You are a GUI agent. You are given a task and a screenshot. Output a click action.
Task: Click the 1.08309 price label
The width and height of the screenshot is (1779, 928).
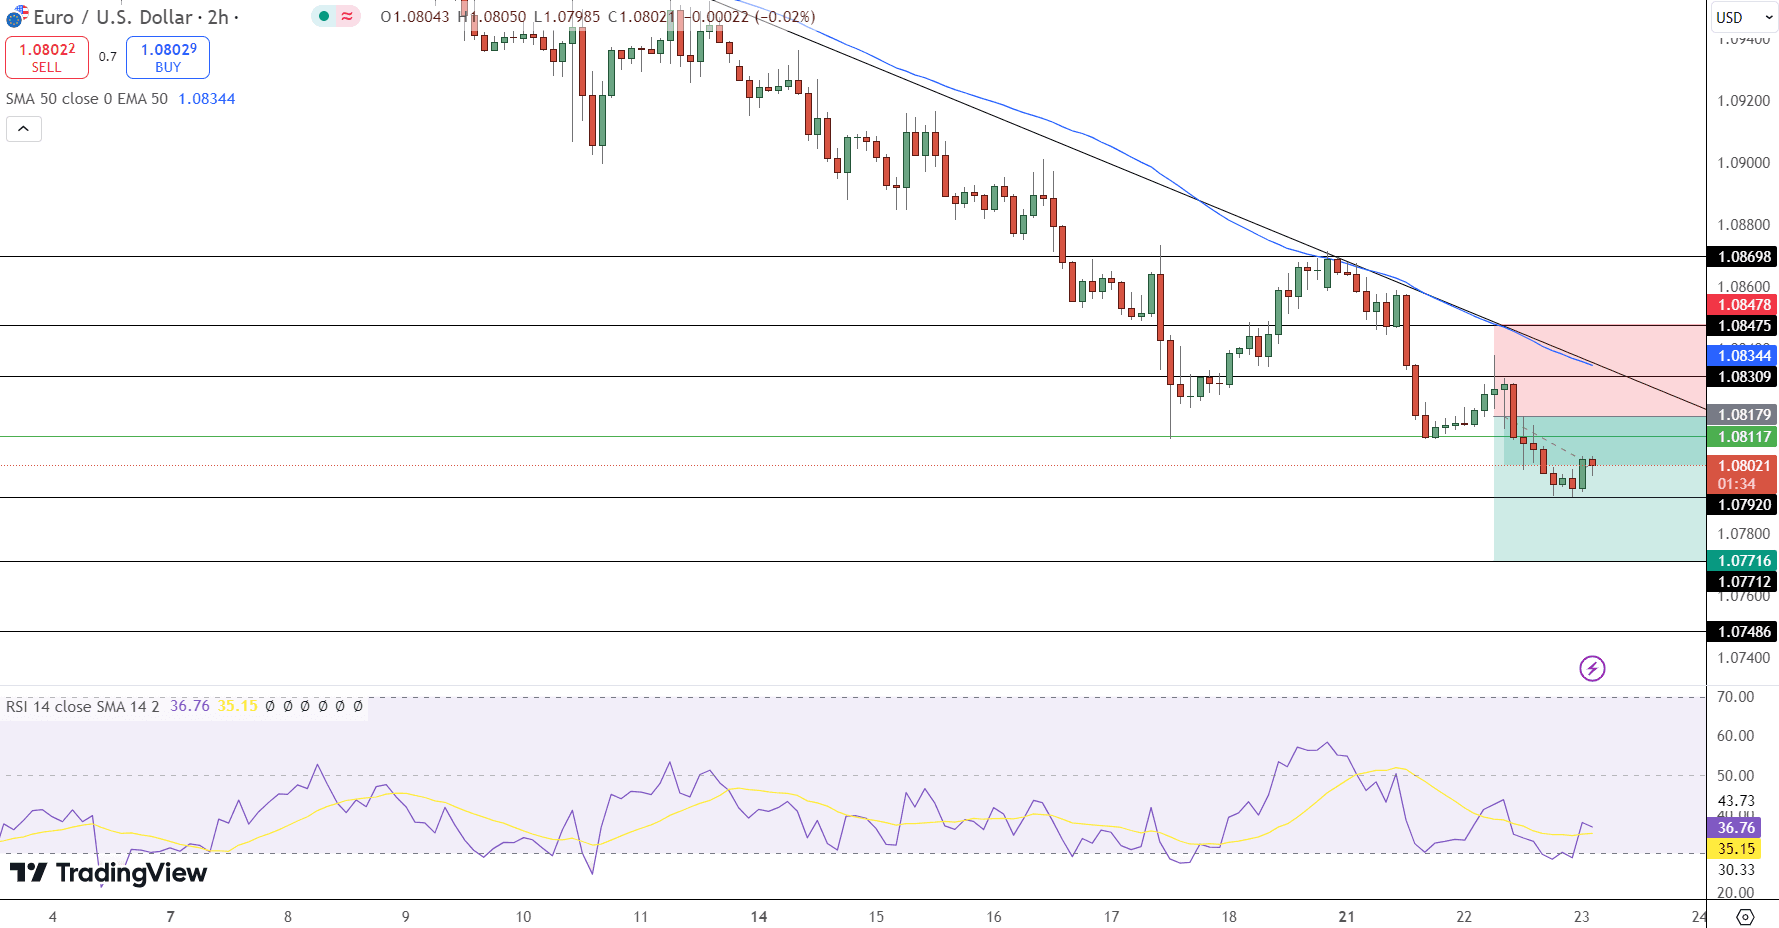pos(1743,377)
